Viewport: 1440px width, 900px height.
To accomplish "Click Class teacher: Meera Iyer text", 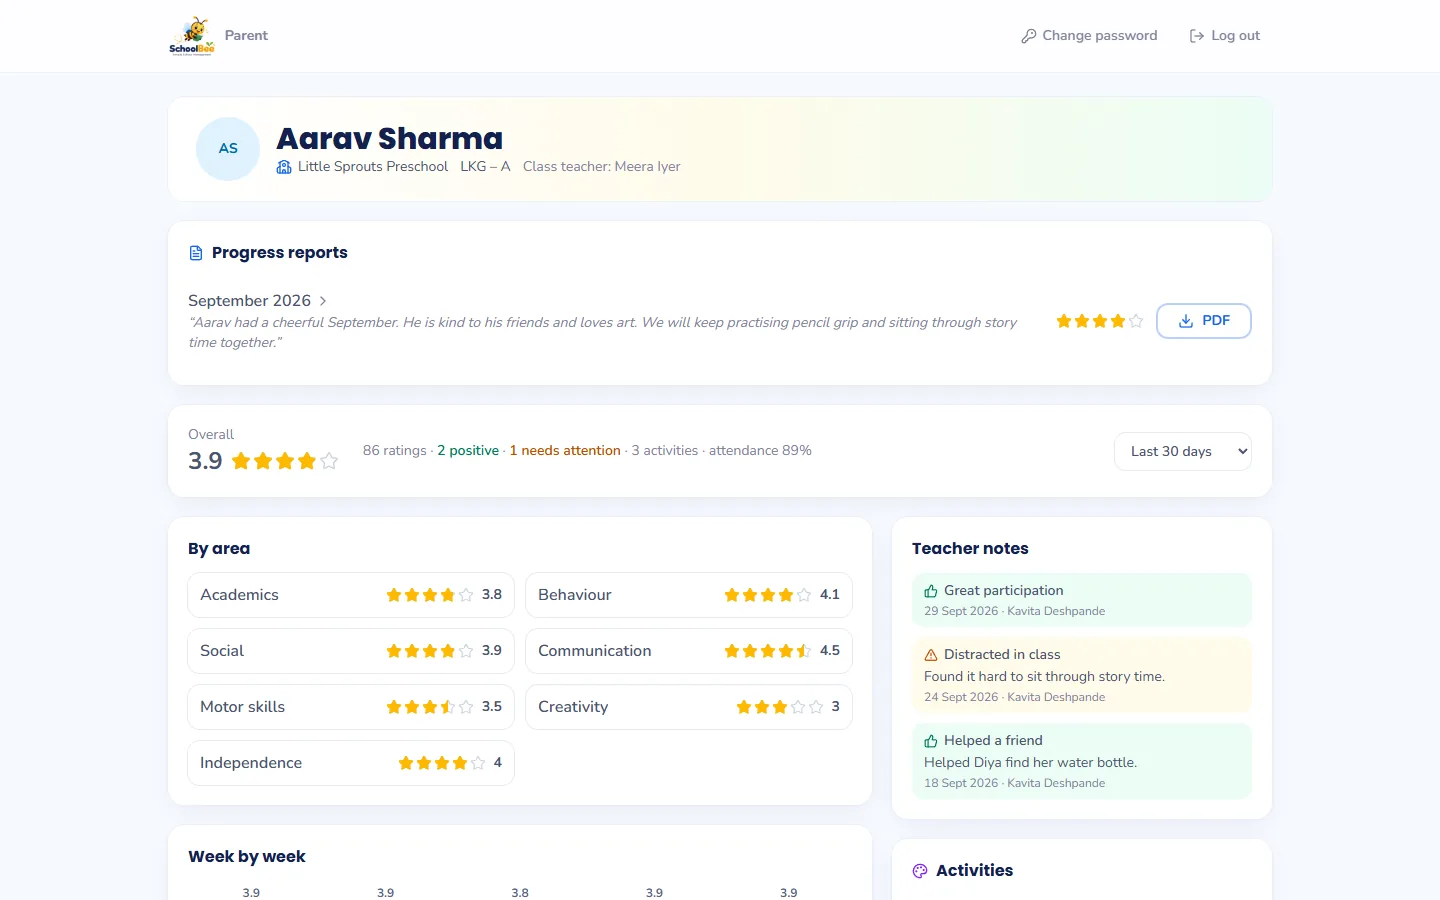I will 601,167.
